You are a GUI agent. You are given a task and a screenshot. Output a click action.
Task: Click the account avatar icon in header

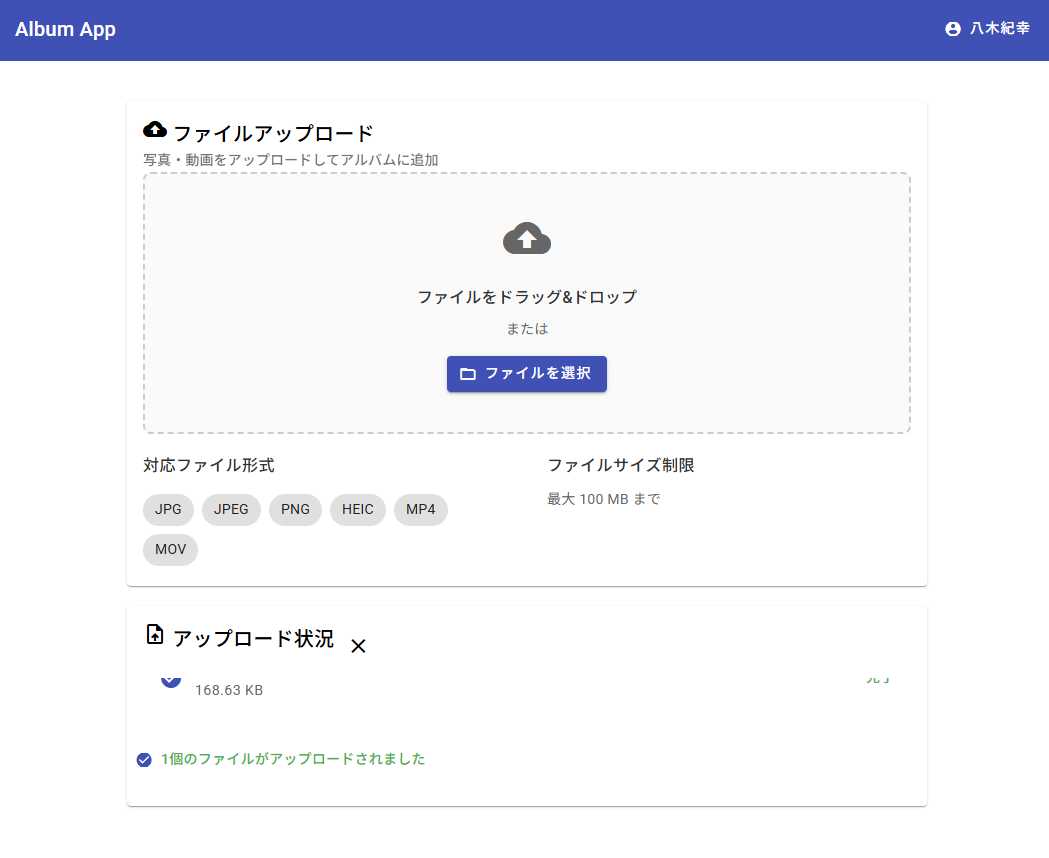point(952,29)
